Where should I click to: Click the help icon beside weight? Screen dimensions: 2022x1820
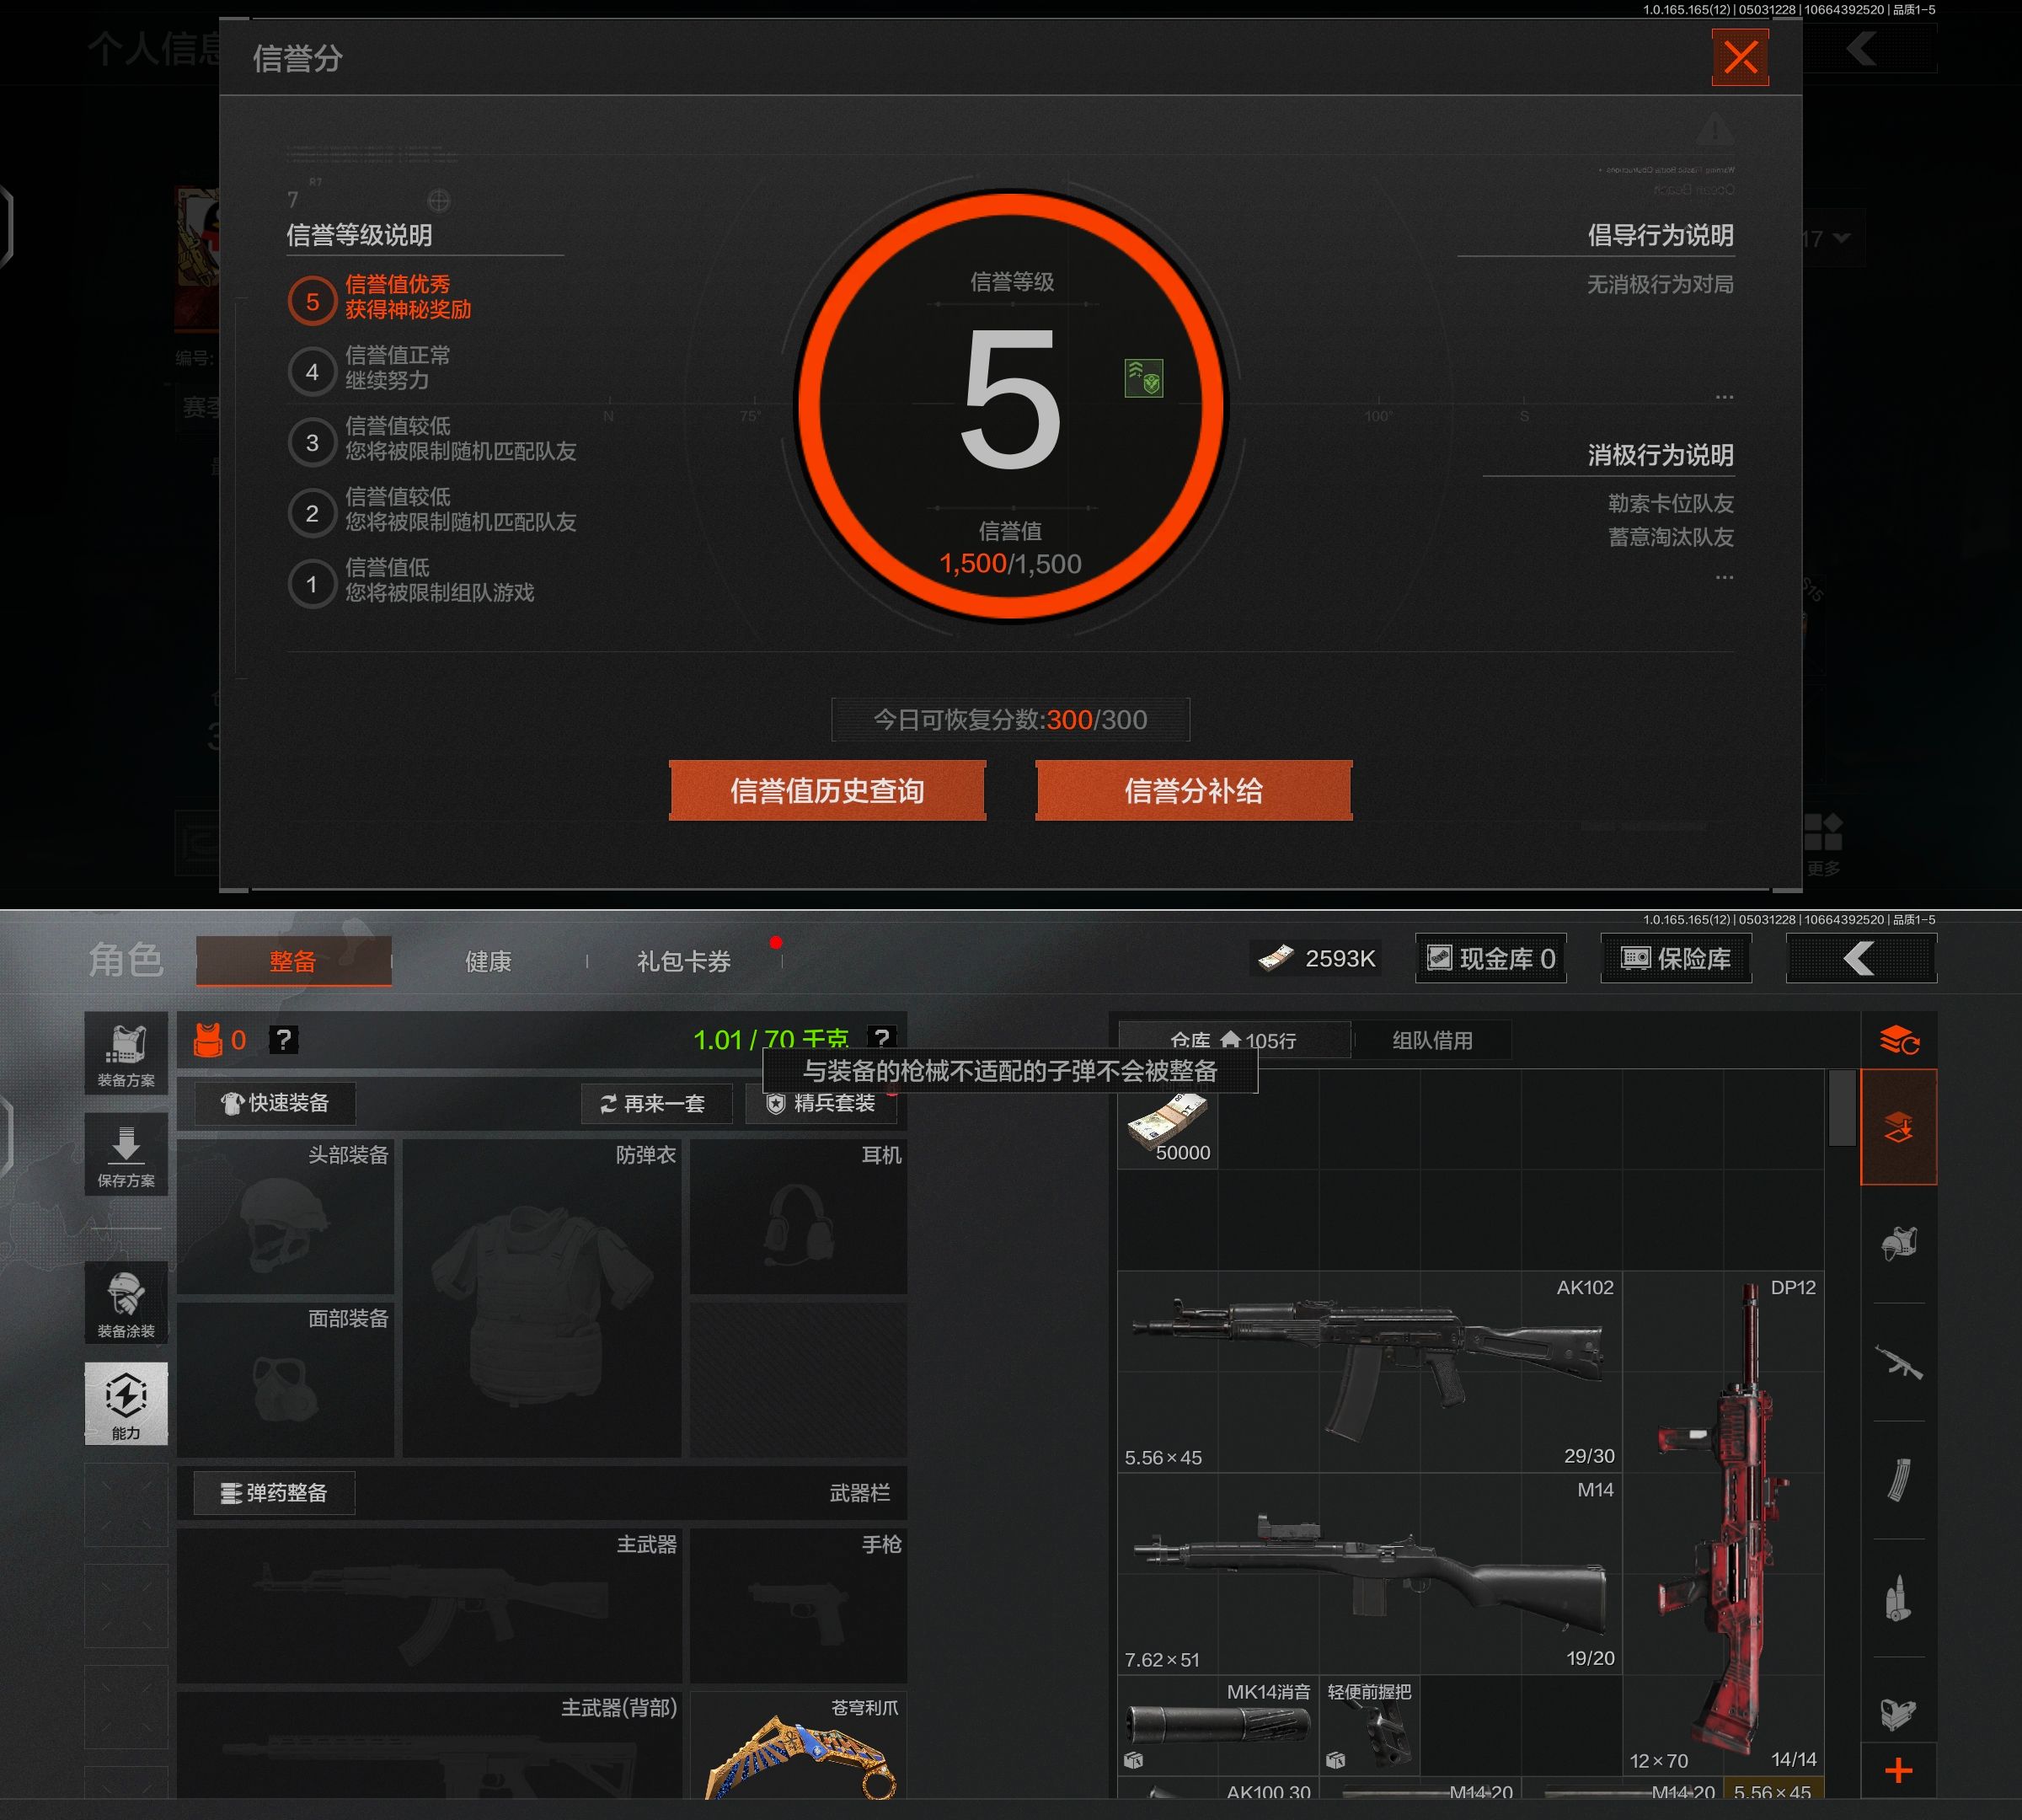click(882, 1038)
